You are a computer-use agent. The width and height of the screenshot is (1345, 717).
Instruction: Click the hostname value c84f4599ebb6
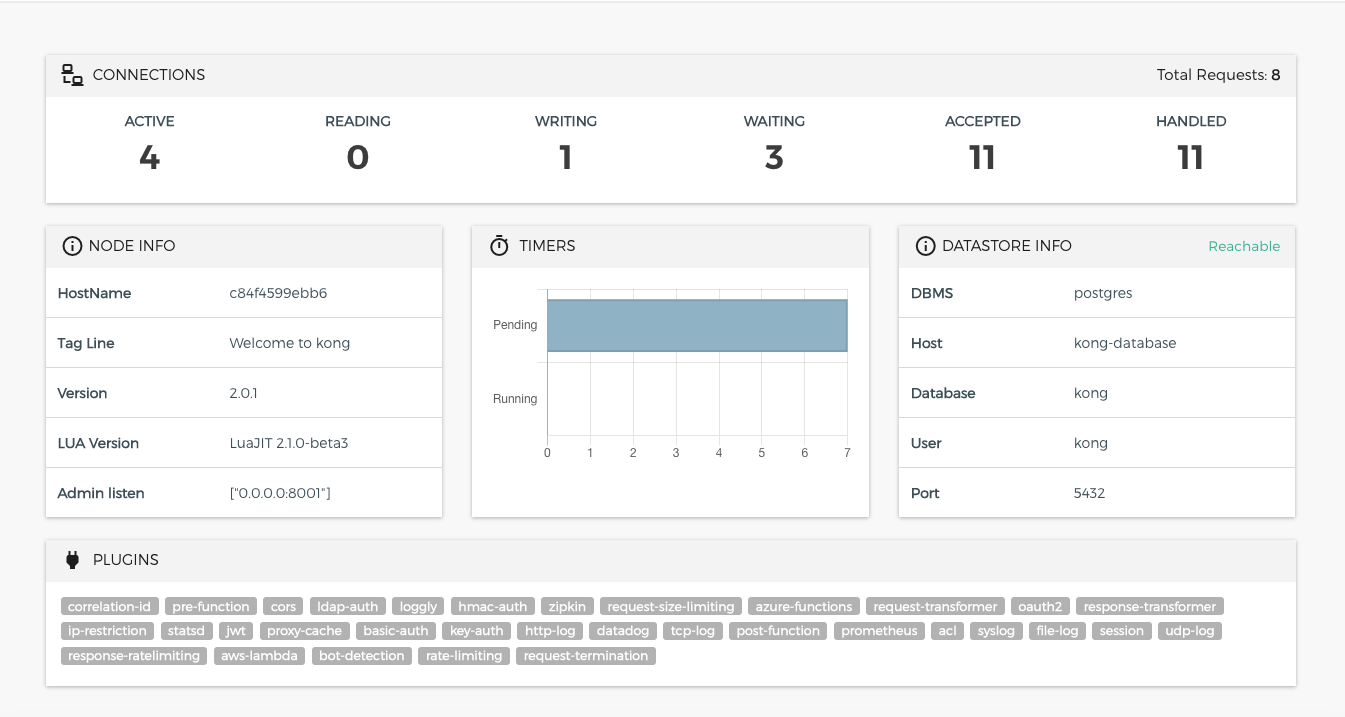(x=278, y=294)
